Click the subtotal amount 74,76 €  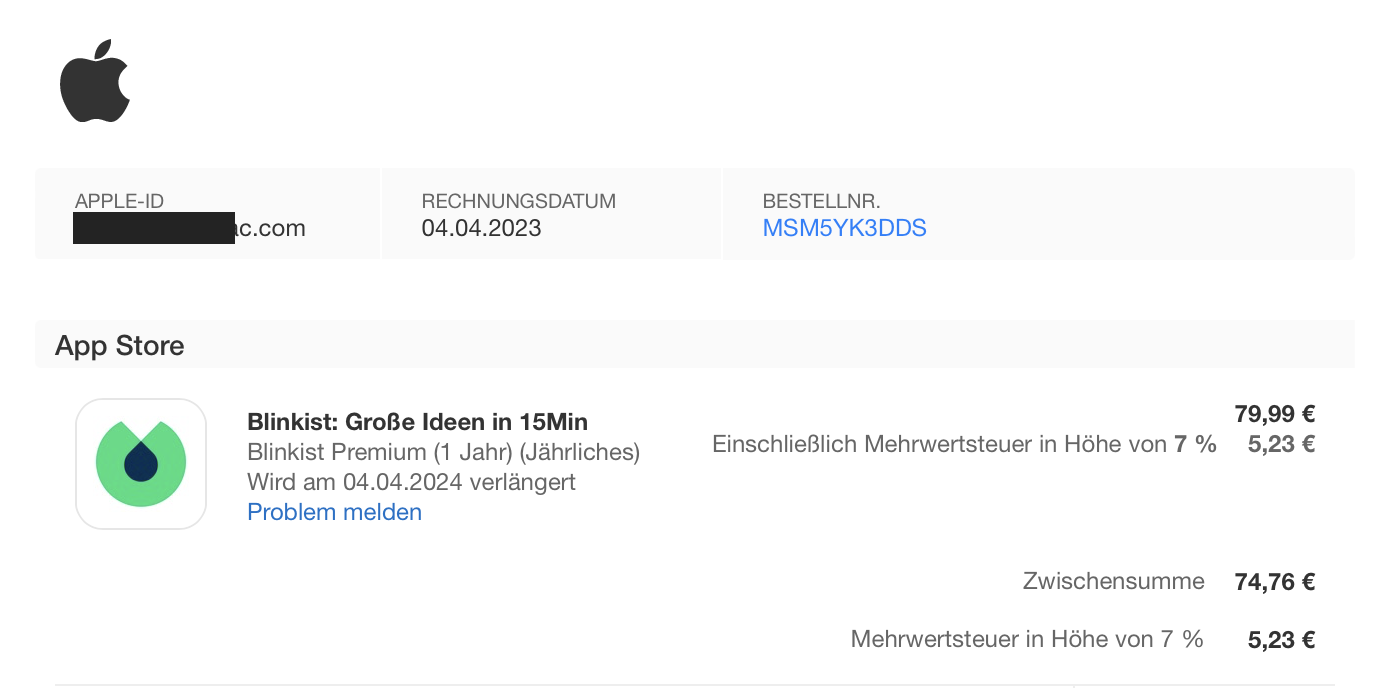[1275, 582]
